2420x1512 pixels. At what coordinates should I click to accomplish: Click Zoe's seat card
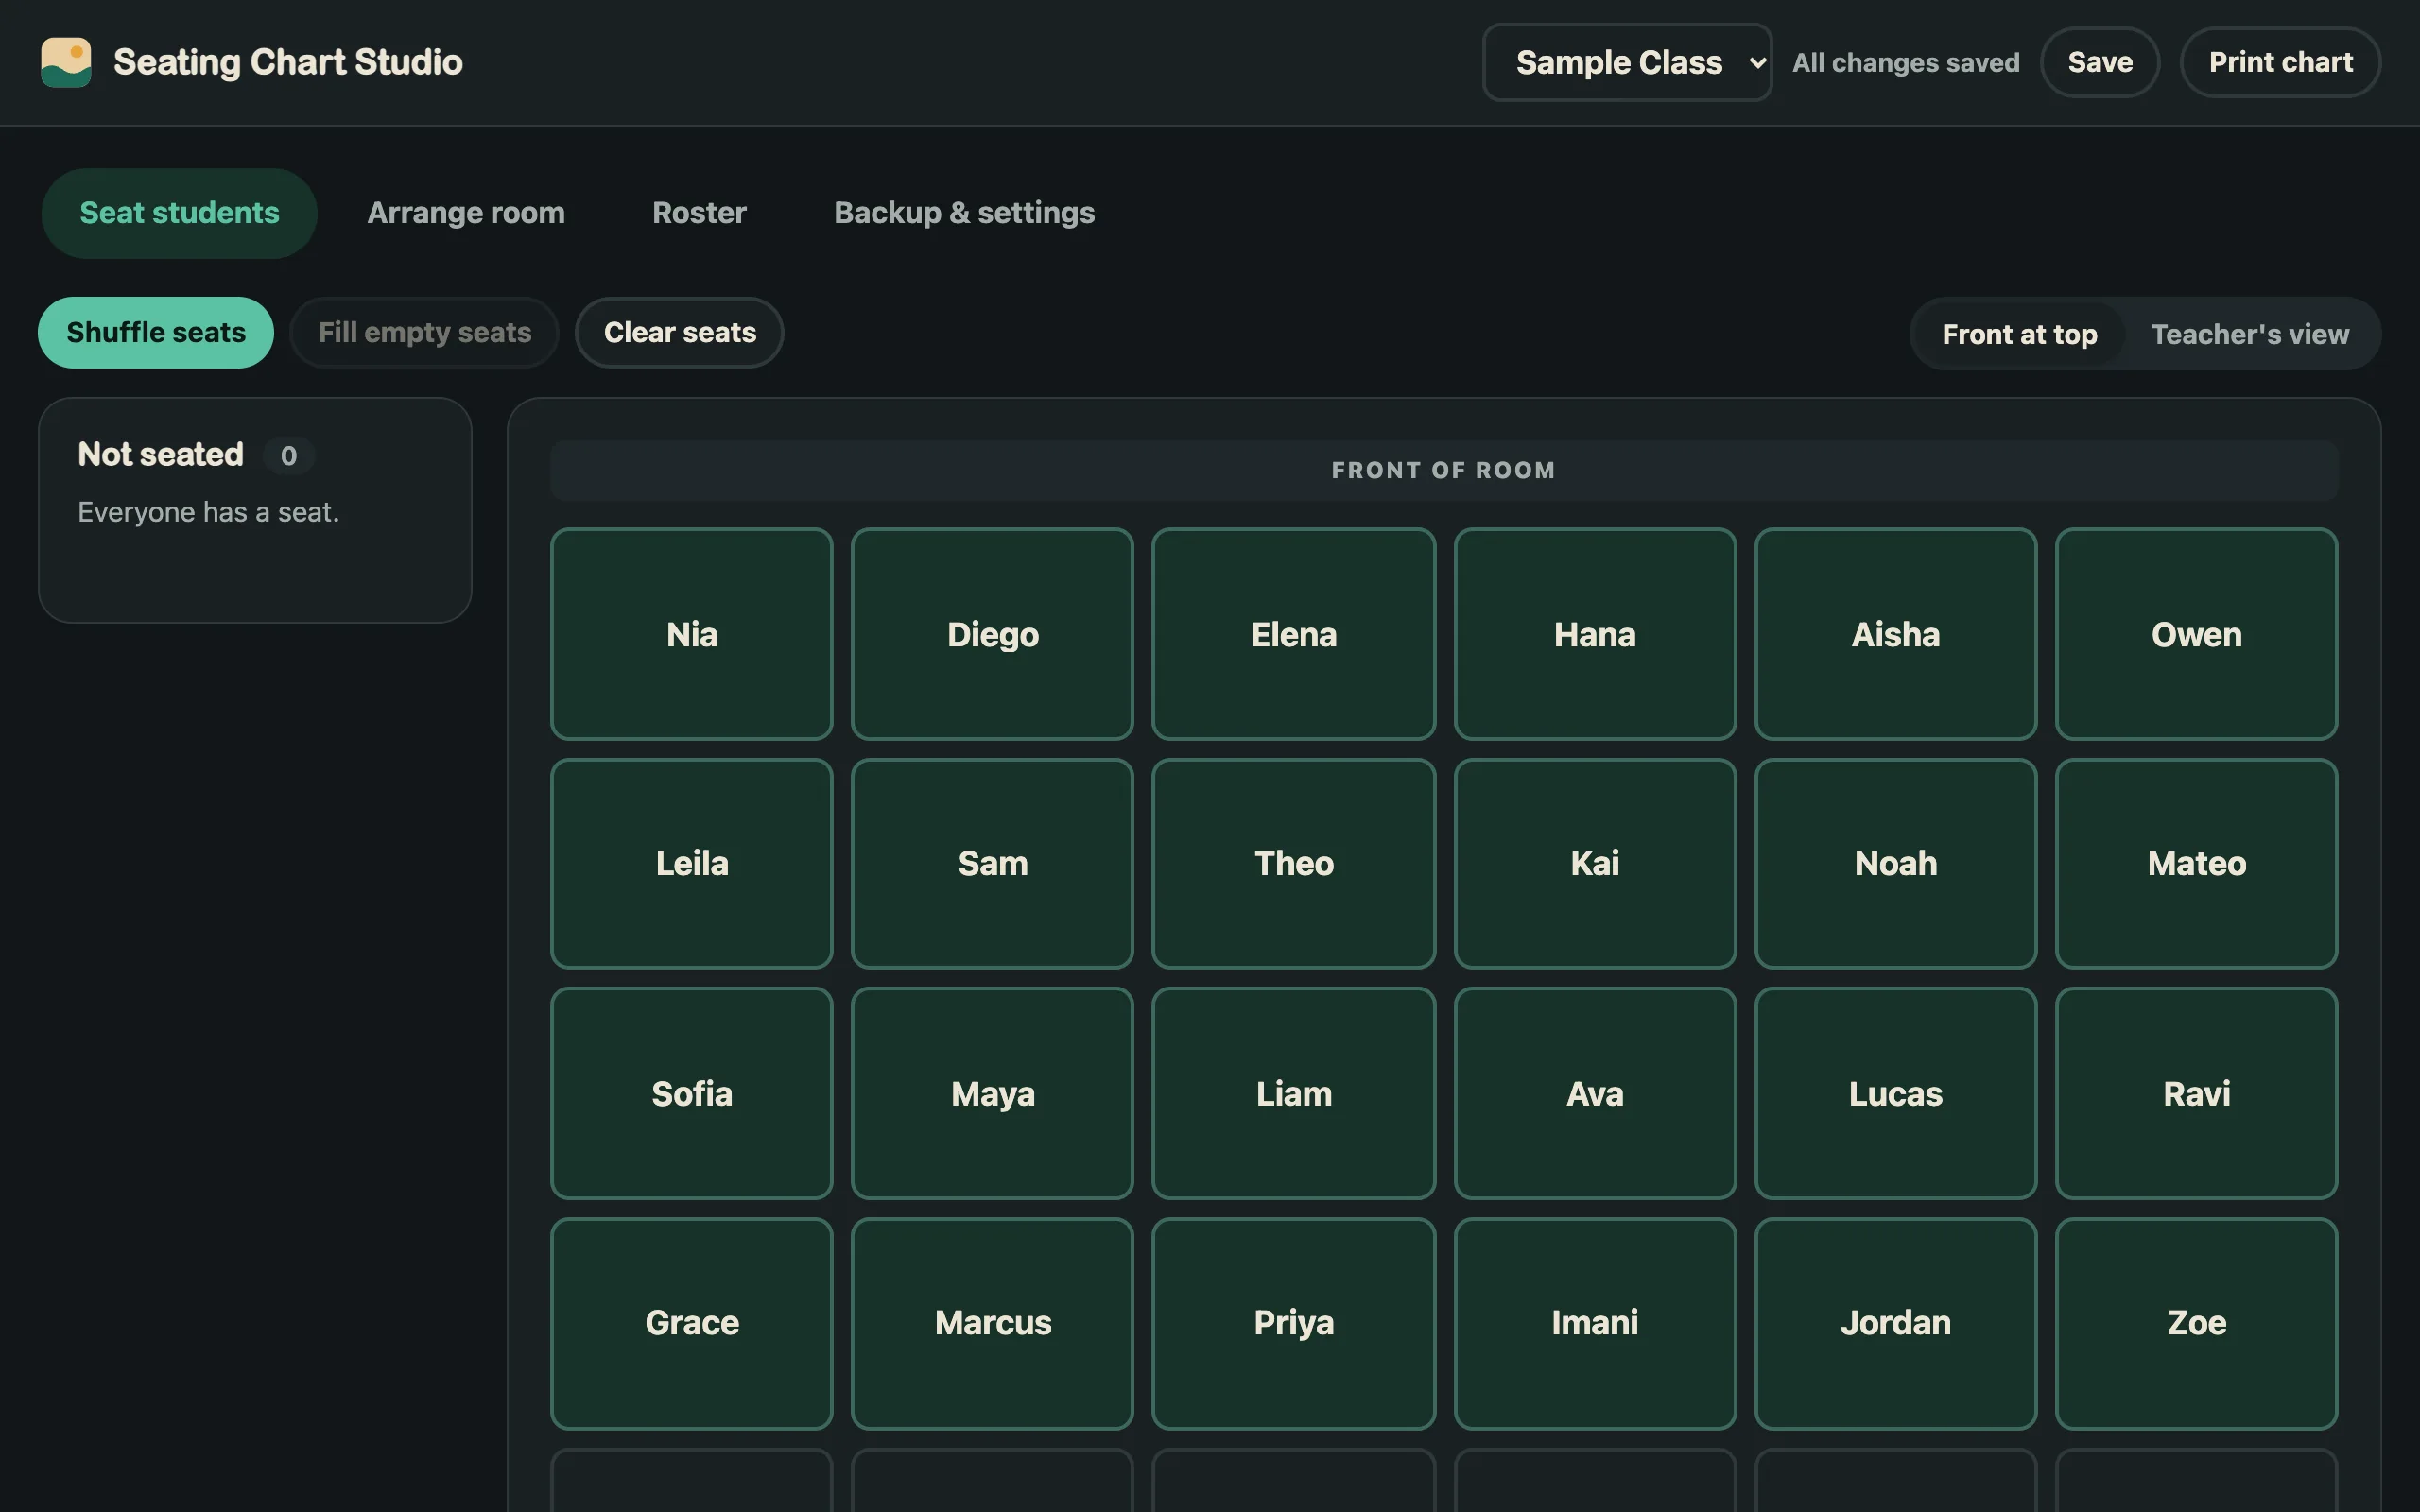pyautogui.click(x=2196, y=1323)
